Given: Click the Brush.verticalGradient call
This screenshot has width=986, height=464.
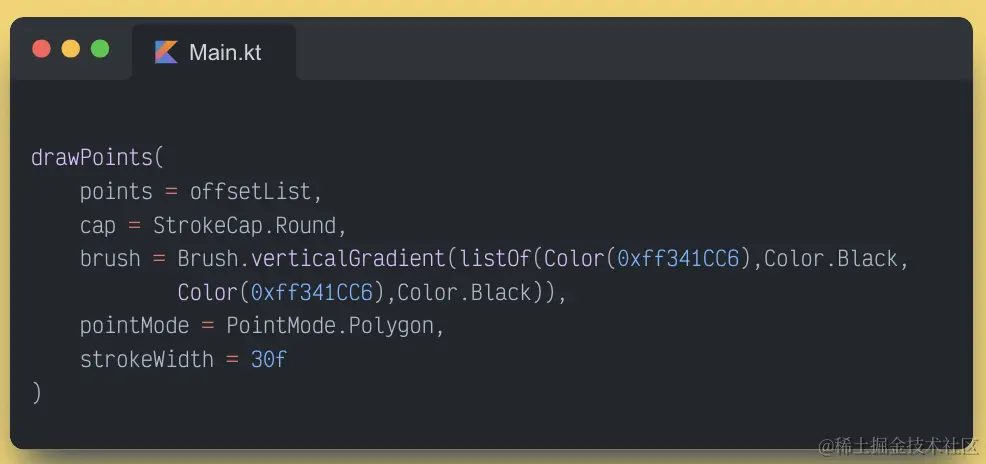Looking at the screenshot, I should coord(311,258).
